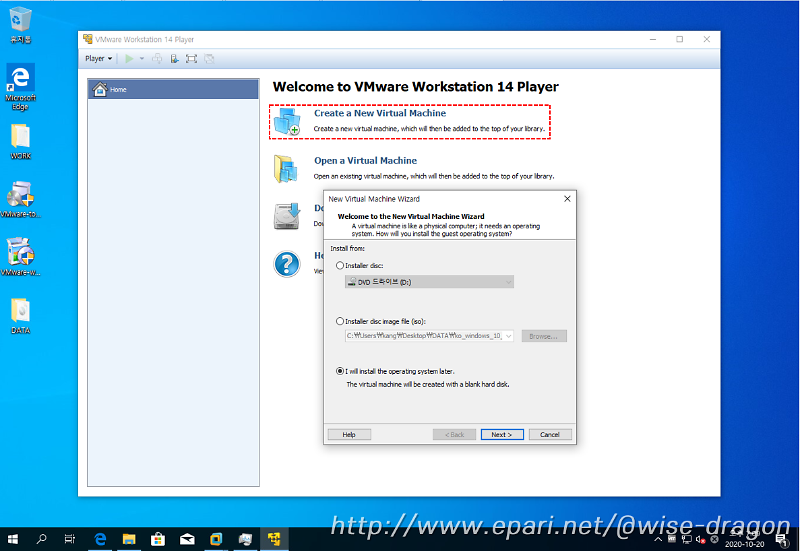Screen dimensions: 800x551
Task: Open Mail from the taskbar
Action: pos(187,539)
